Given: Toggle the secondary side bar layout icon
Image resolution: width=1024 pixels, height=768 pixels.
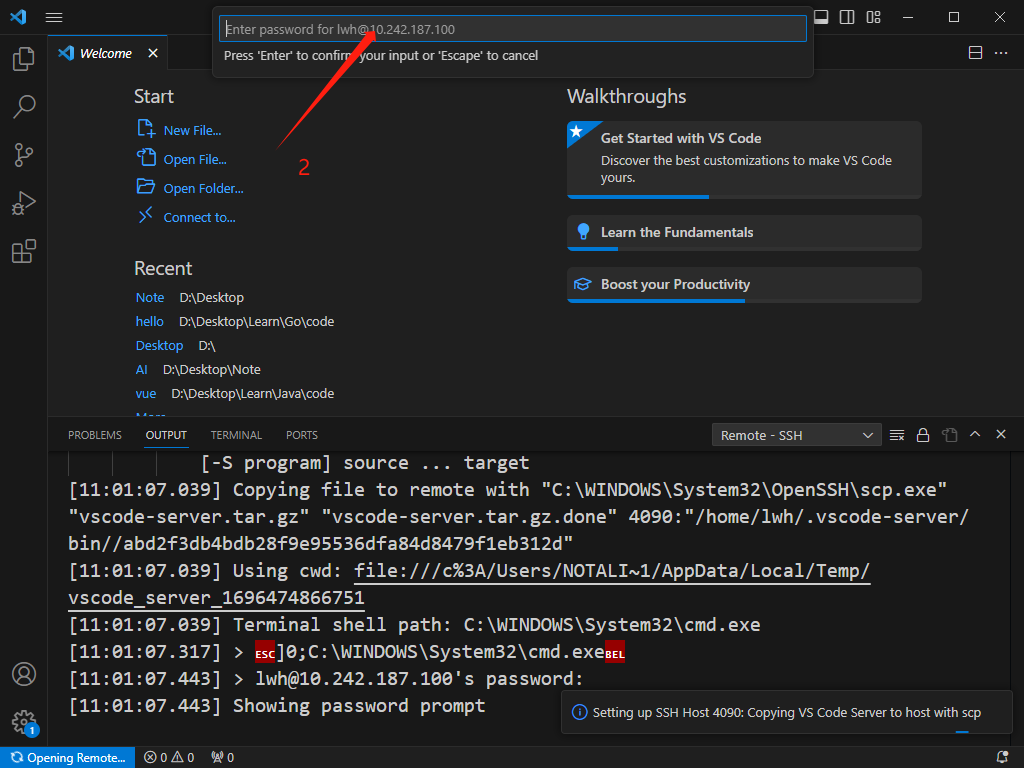Looking at the screenshot, I should [x=847, y=17].
